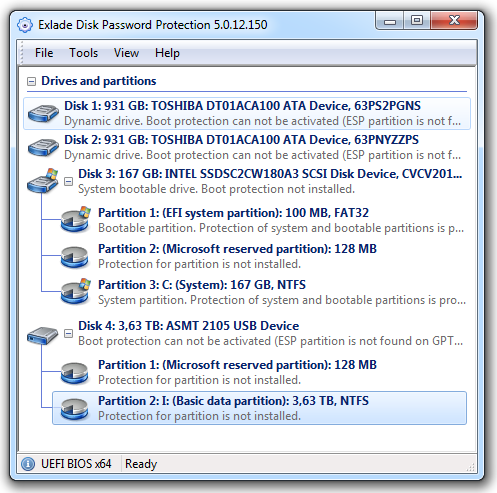Click 'UEFI BIOS x64' in status bar

point(76,464)
